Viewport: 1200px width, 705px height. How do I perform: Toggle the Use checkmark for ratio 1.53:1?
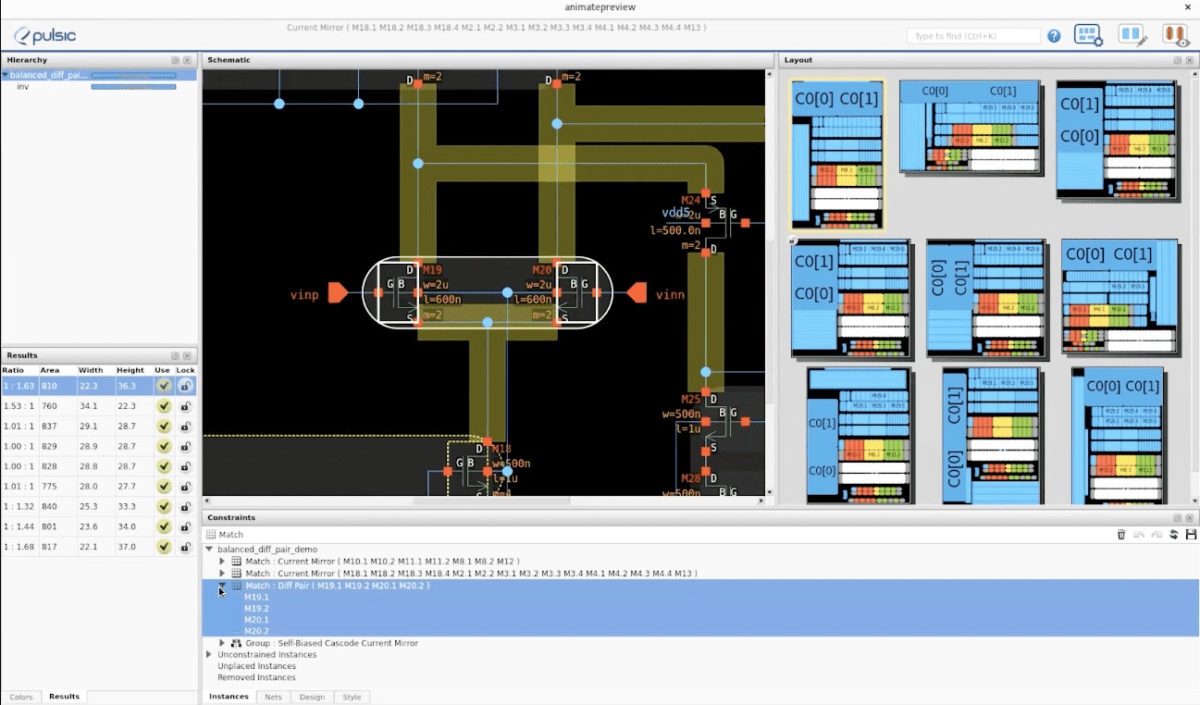coord(165,406)
